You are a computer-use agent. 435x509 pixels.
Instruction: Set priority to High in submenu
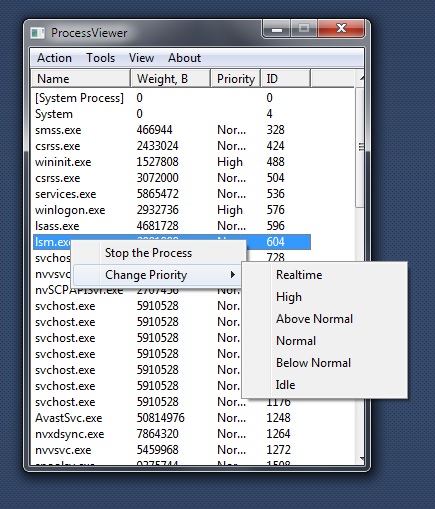pos(325,297)
